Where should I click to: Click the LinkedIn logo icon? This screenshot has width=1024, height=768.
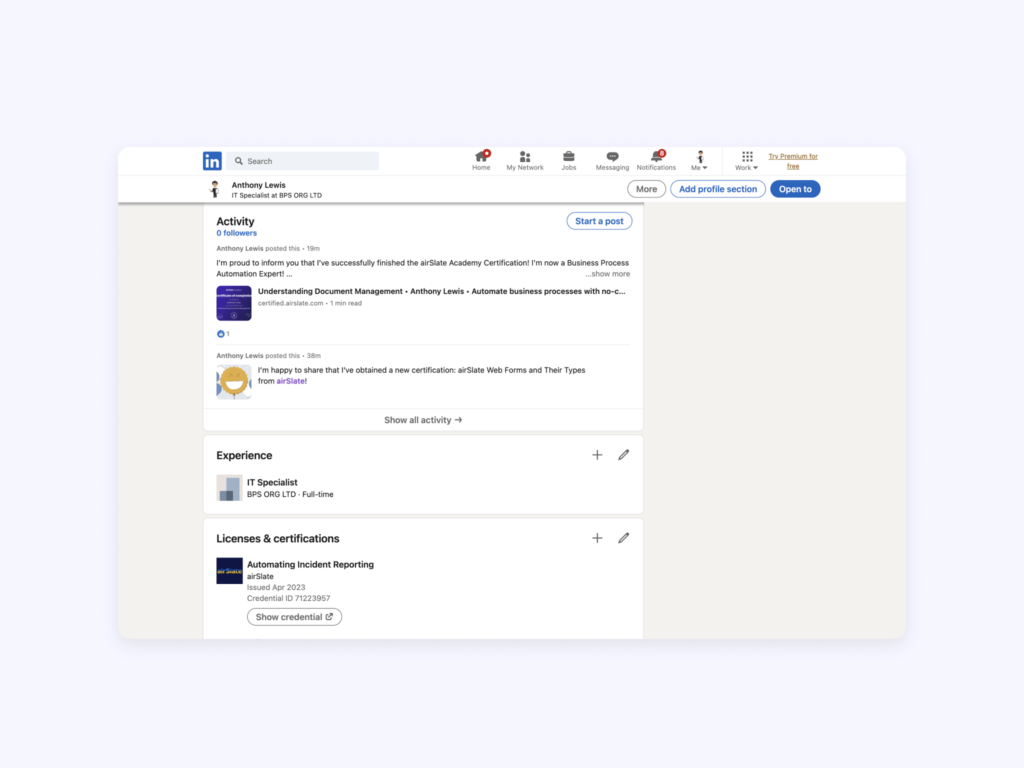coord(212,161)
